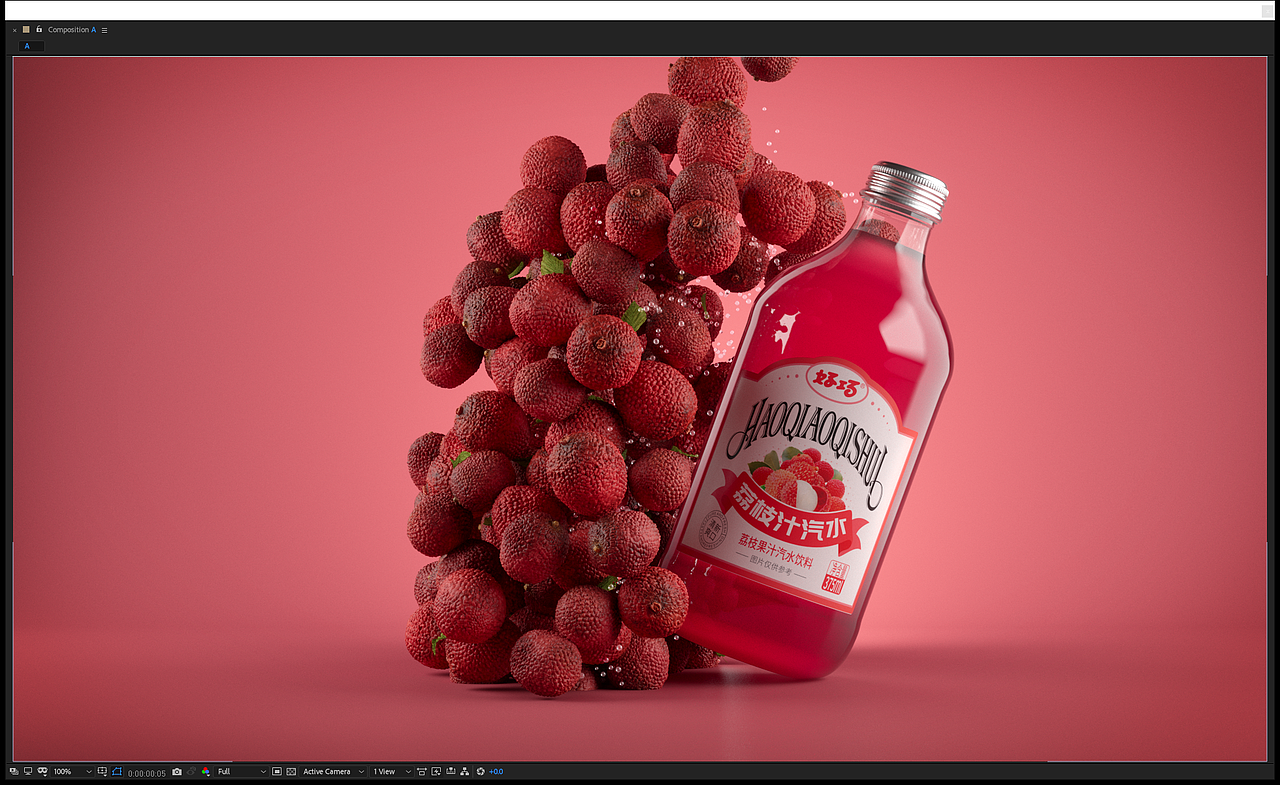Click the Show Snapshot icon

pyautogui.click(x=191, y=772)
